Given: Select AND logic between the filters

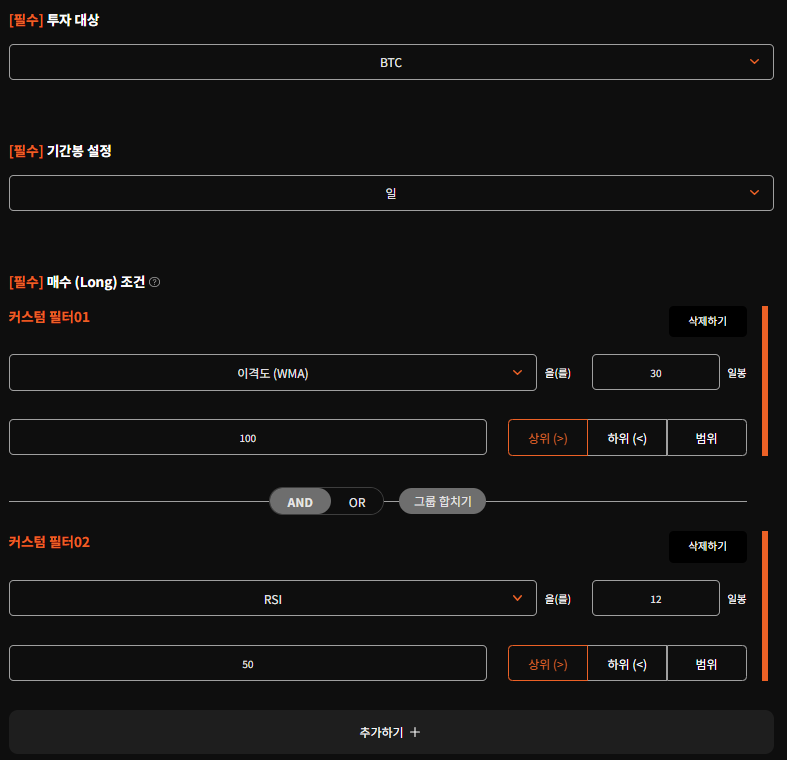Looking at the screenshot, I should tap(300, 501).
